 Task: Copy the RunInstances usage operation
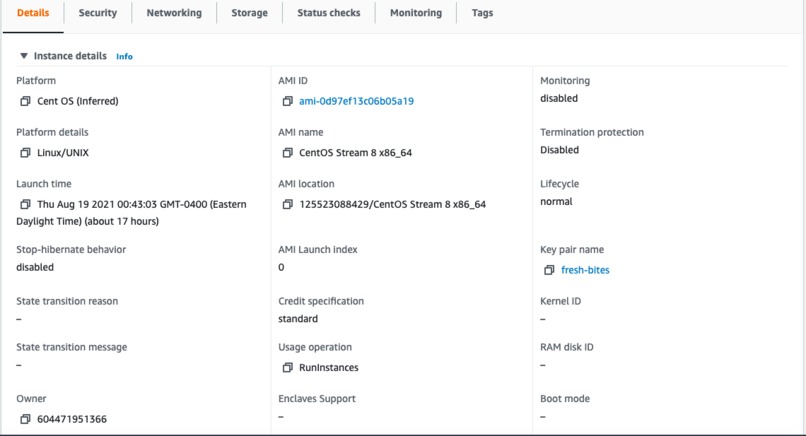[x=287, y=368]
